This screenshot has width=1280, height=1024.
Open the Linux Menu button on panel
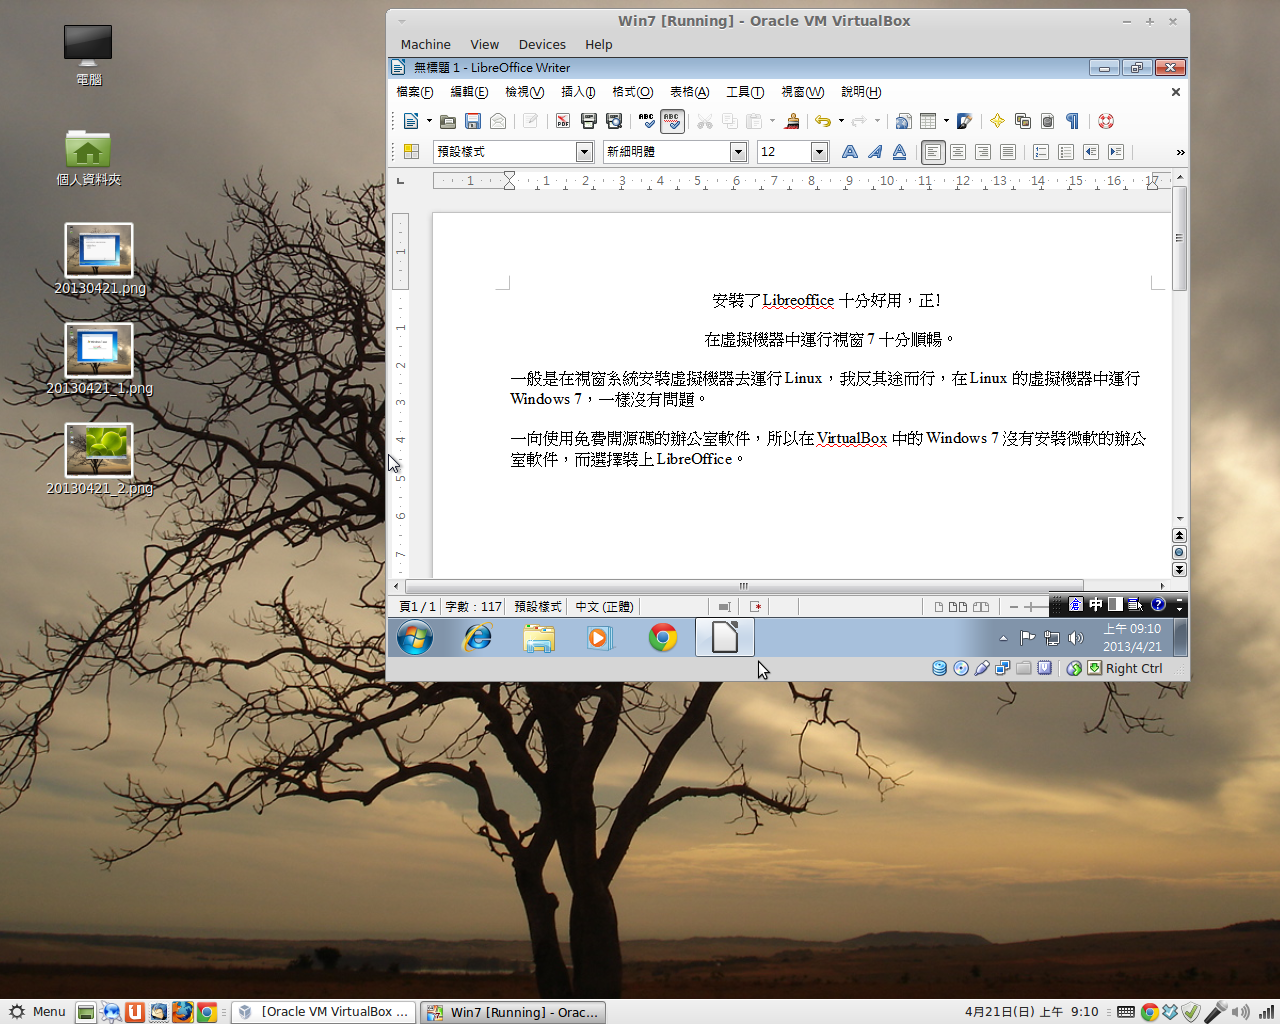coord(37,1012)
